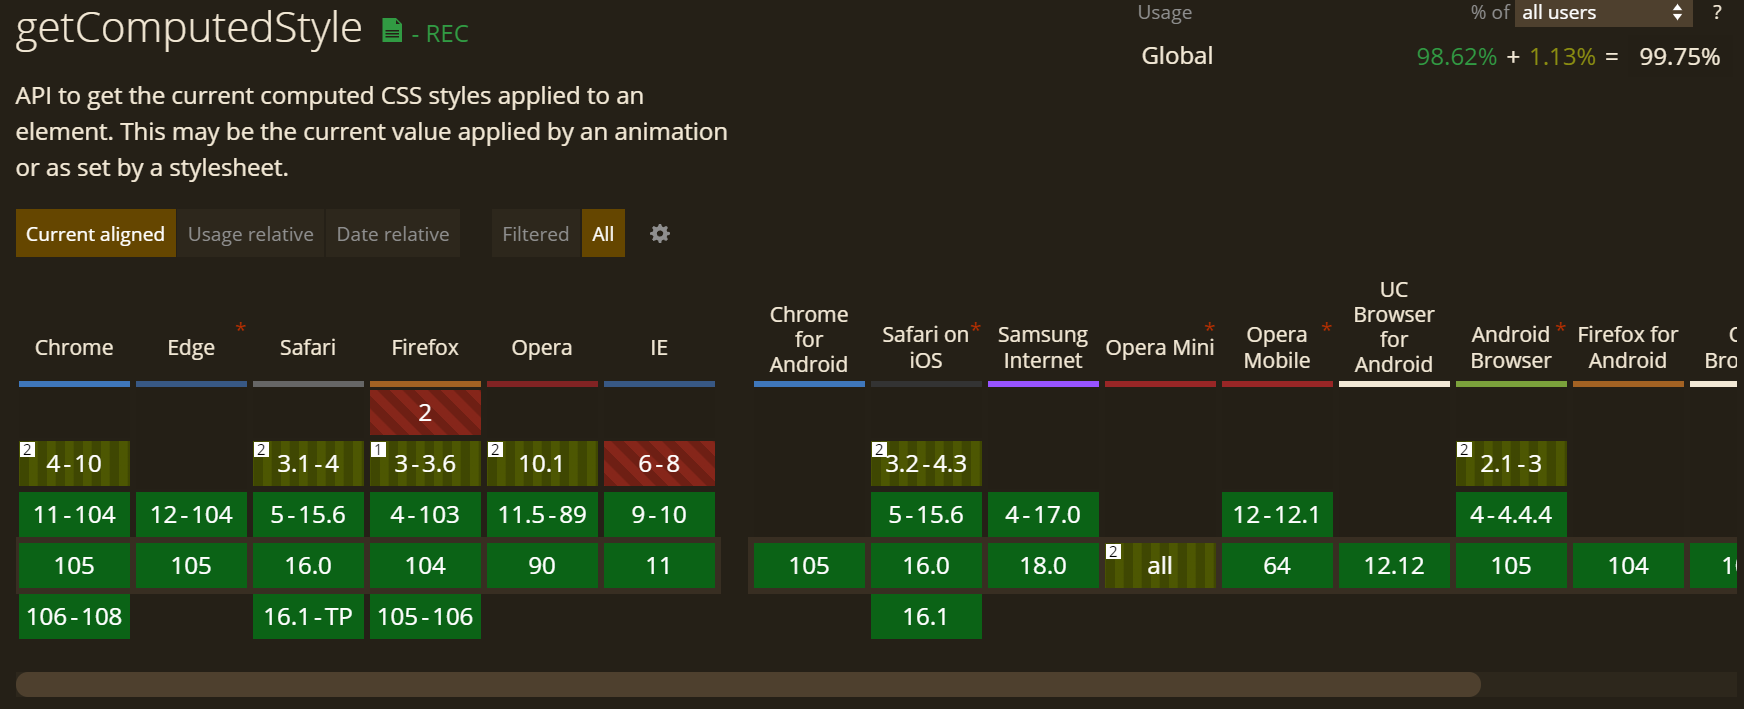The height and width of the screenshot is (709, 1744).
Task: Click note marker 1 on Firefox 3-3.6
Action: click(379, 449)
